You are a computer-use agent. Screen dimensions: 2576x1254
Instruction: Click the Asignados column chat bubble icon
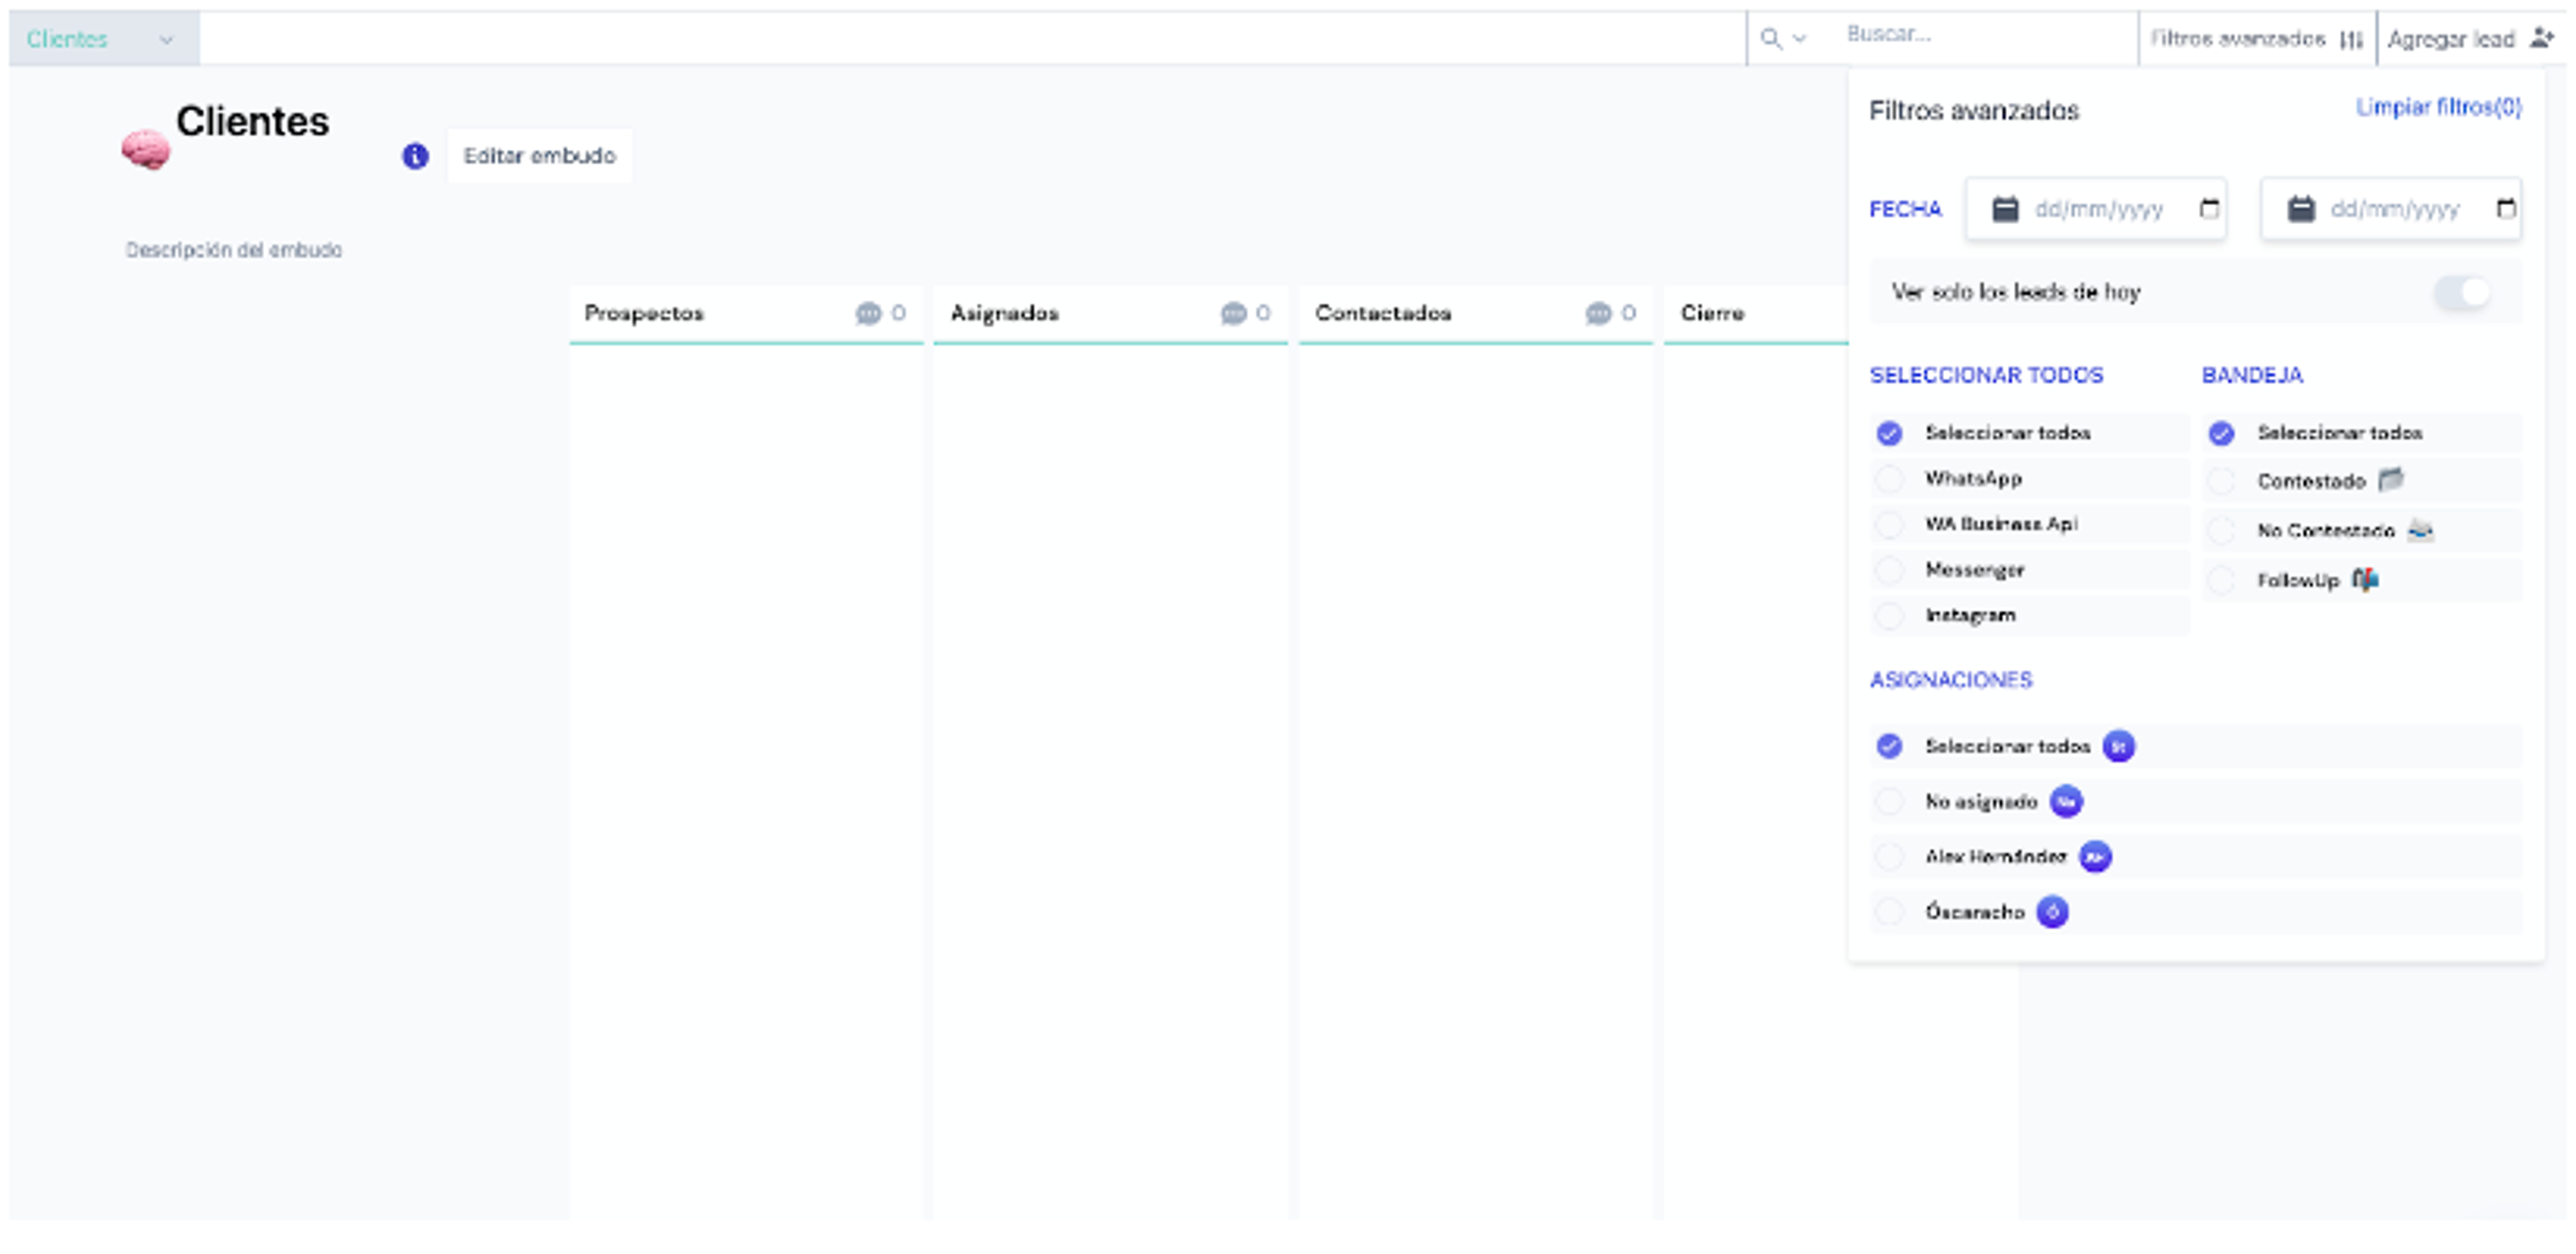(x=1233, y=314)
